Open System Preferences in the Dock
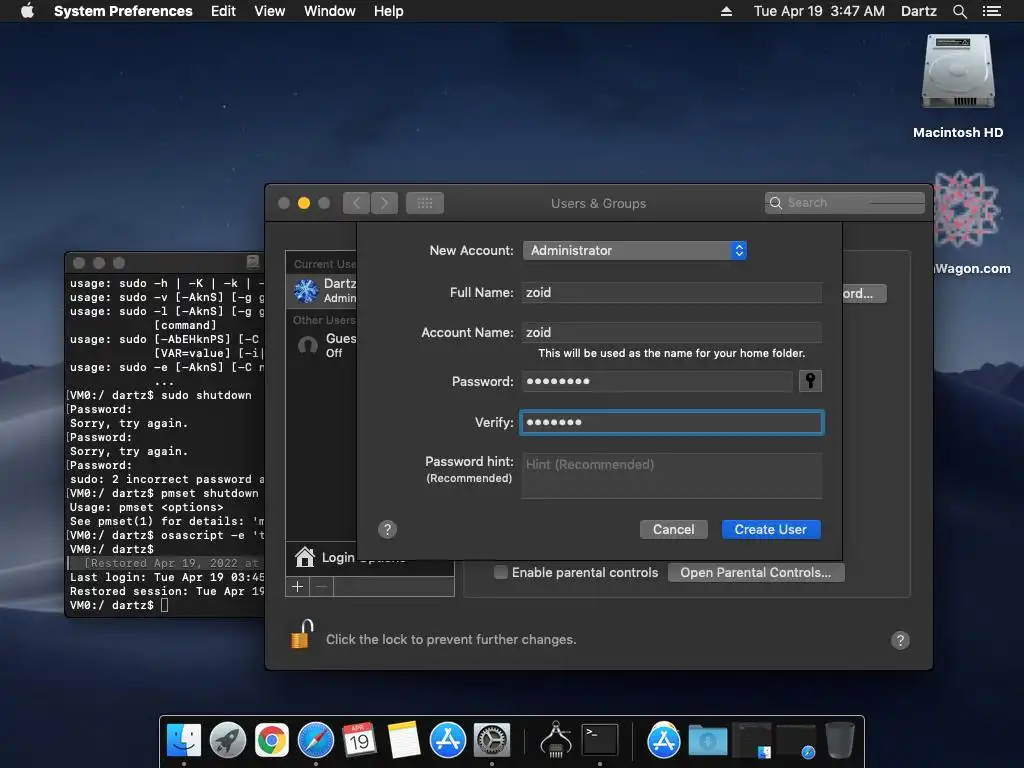The image size is (1024, 768). click(491, 740)
